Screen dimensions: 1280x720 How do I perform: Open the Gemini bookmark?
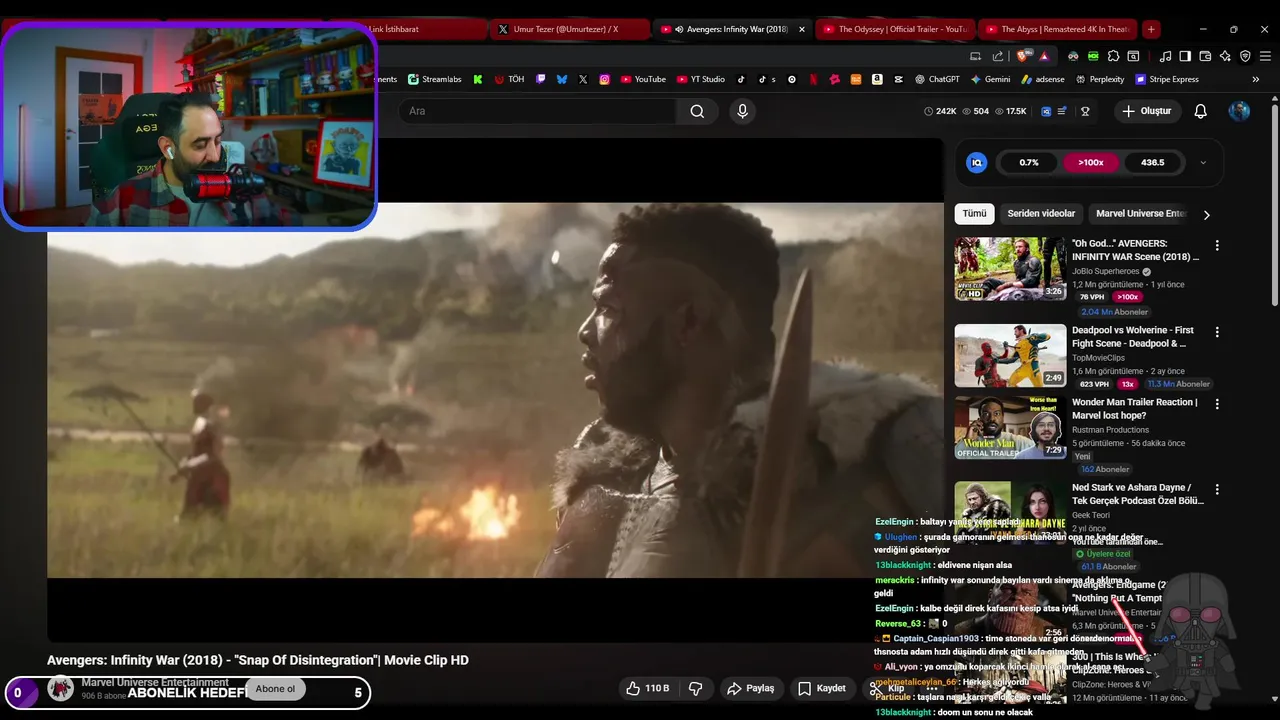tap(990, 79)
